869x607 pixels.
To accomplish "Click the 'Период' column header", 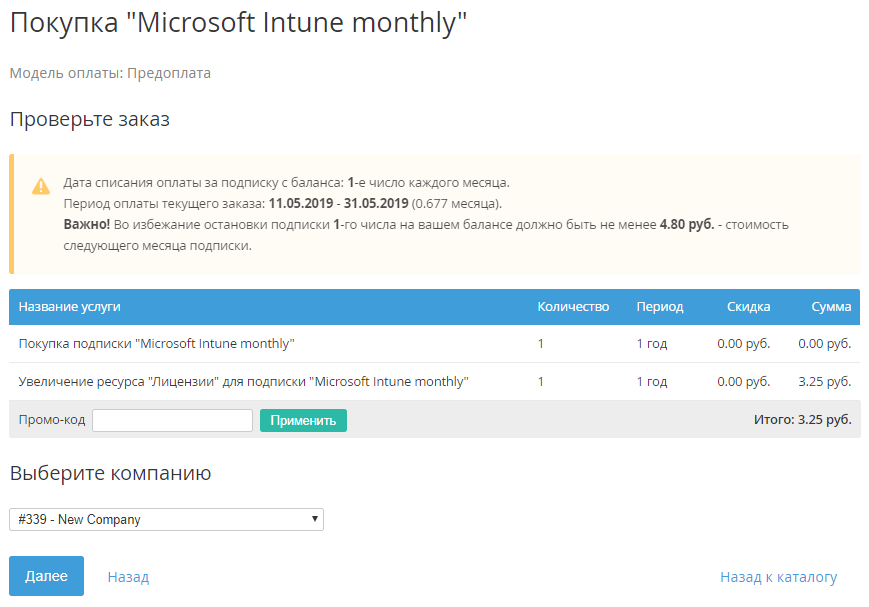I will point(660,307).
